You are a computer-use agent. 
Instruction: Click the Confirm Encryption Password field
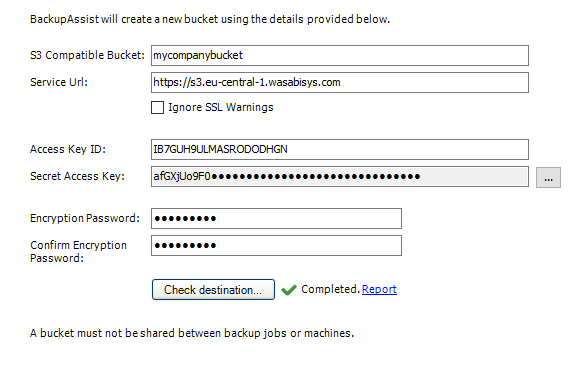point(276,246)
